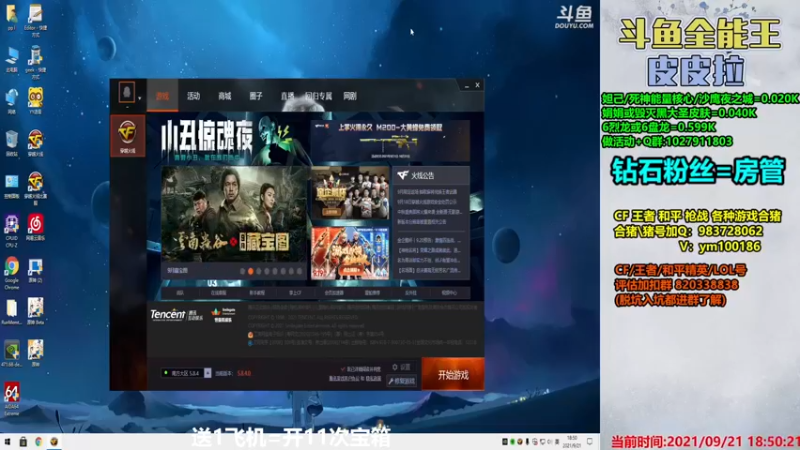Switch to the 直播 tab
This screenshot has height=450, width=800.
click(x=287, y=96)
